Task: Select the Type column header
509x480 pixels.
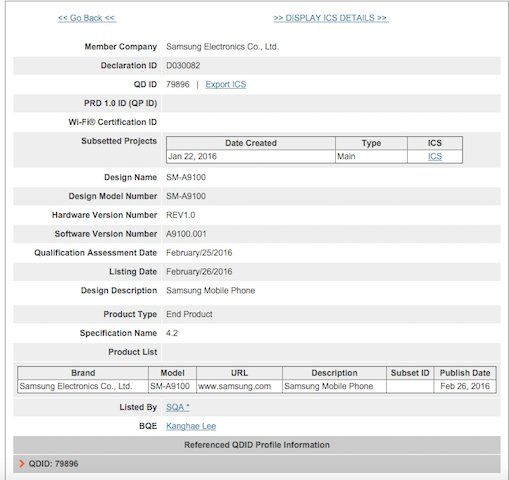Action: pos(371,143)
